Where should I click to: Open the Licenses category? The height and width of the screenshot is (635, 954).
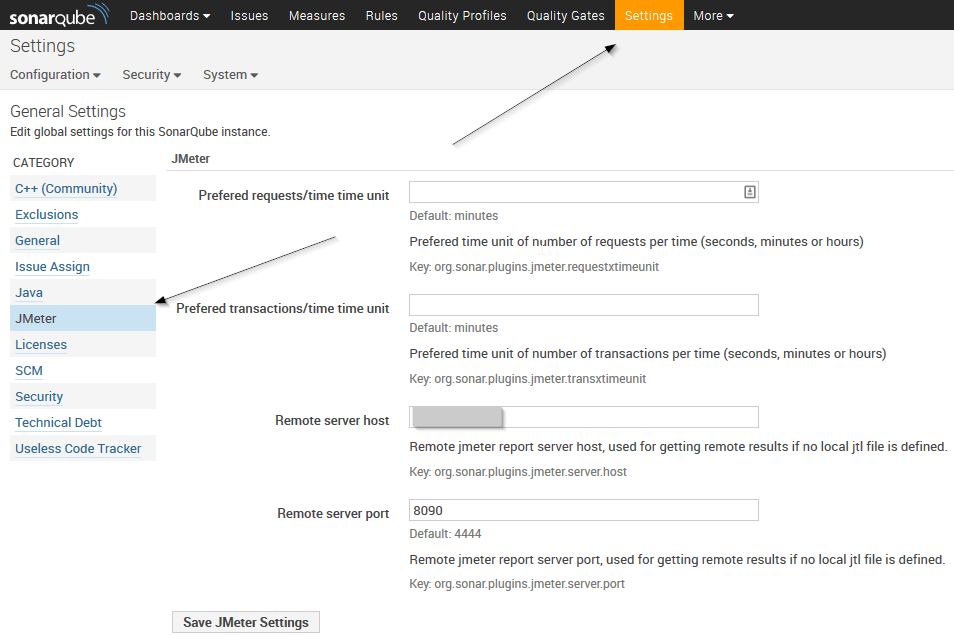[x=41, y=344]
